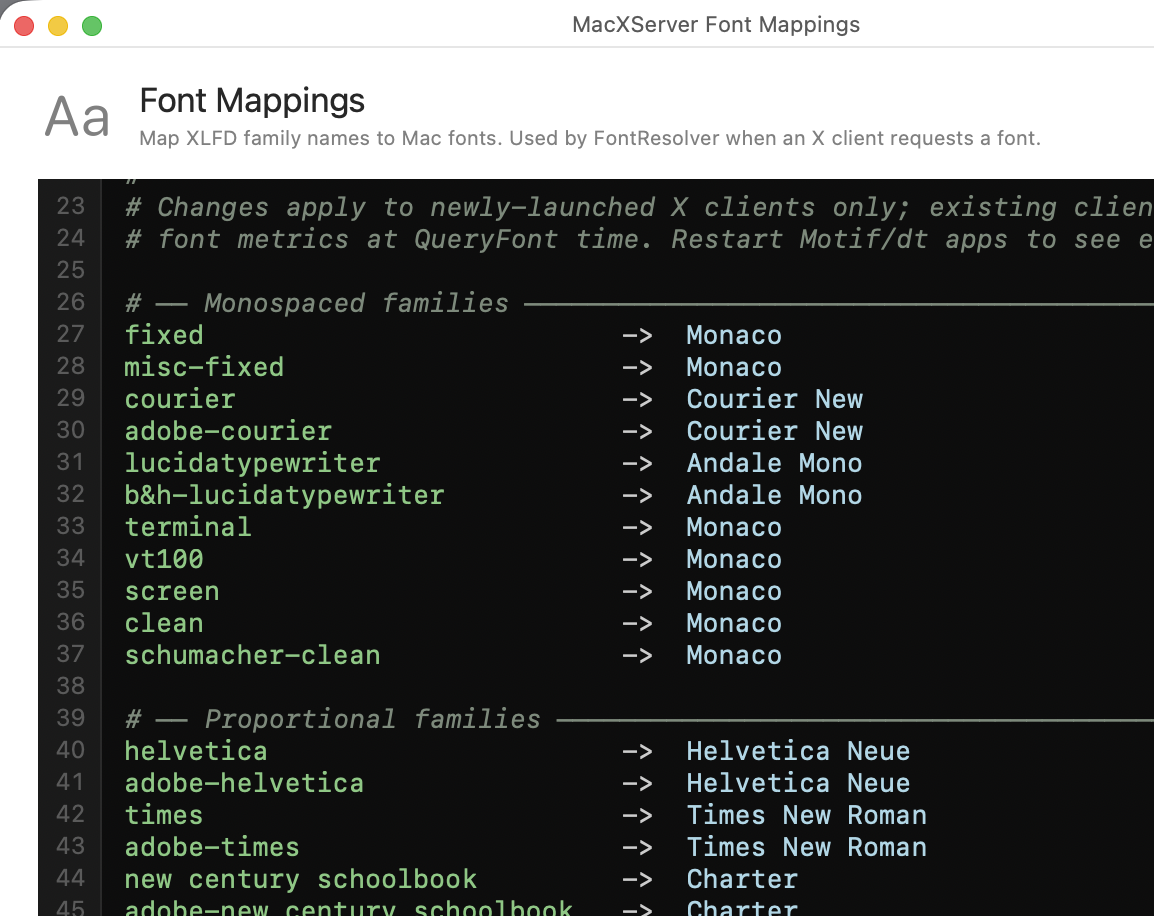Close the MacXServer Font Mappings window
This screenshot has height=916, width=1154.
(x=24, y=26)
